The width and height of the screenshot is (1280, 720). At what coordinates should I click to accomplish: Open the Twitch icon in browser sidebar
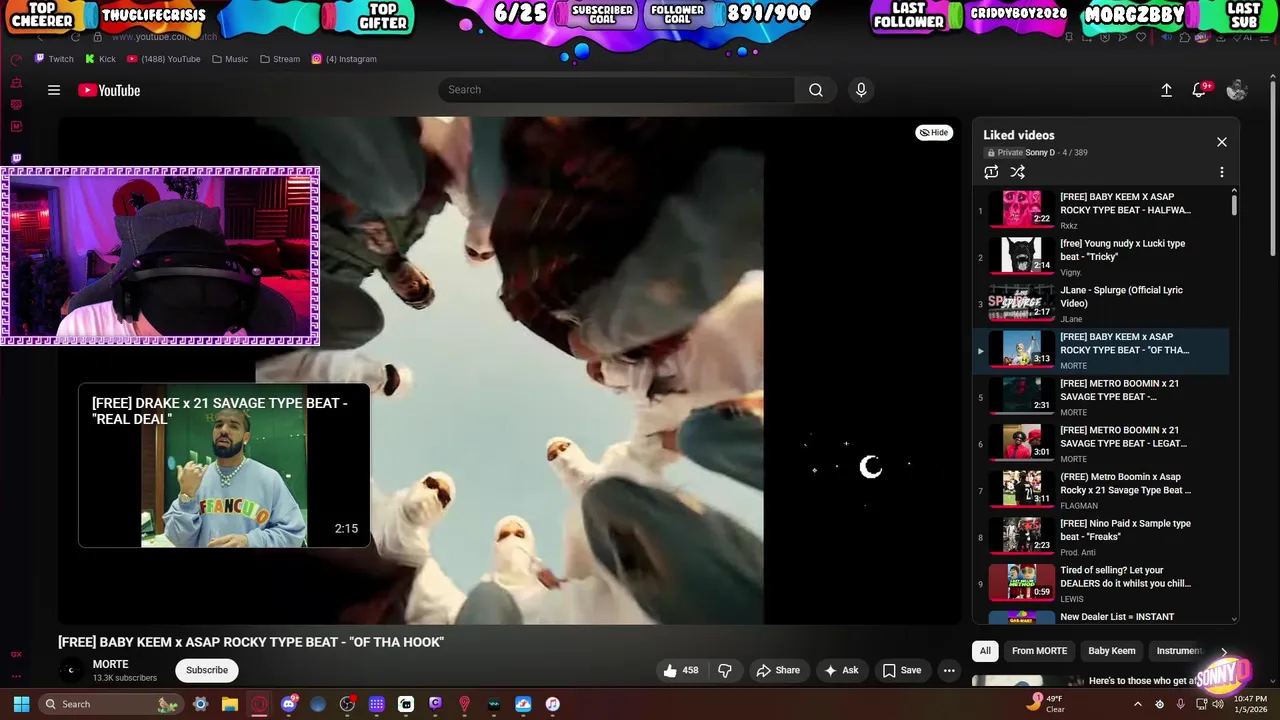click(16, 158)
